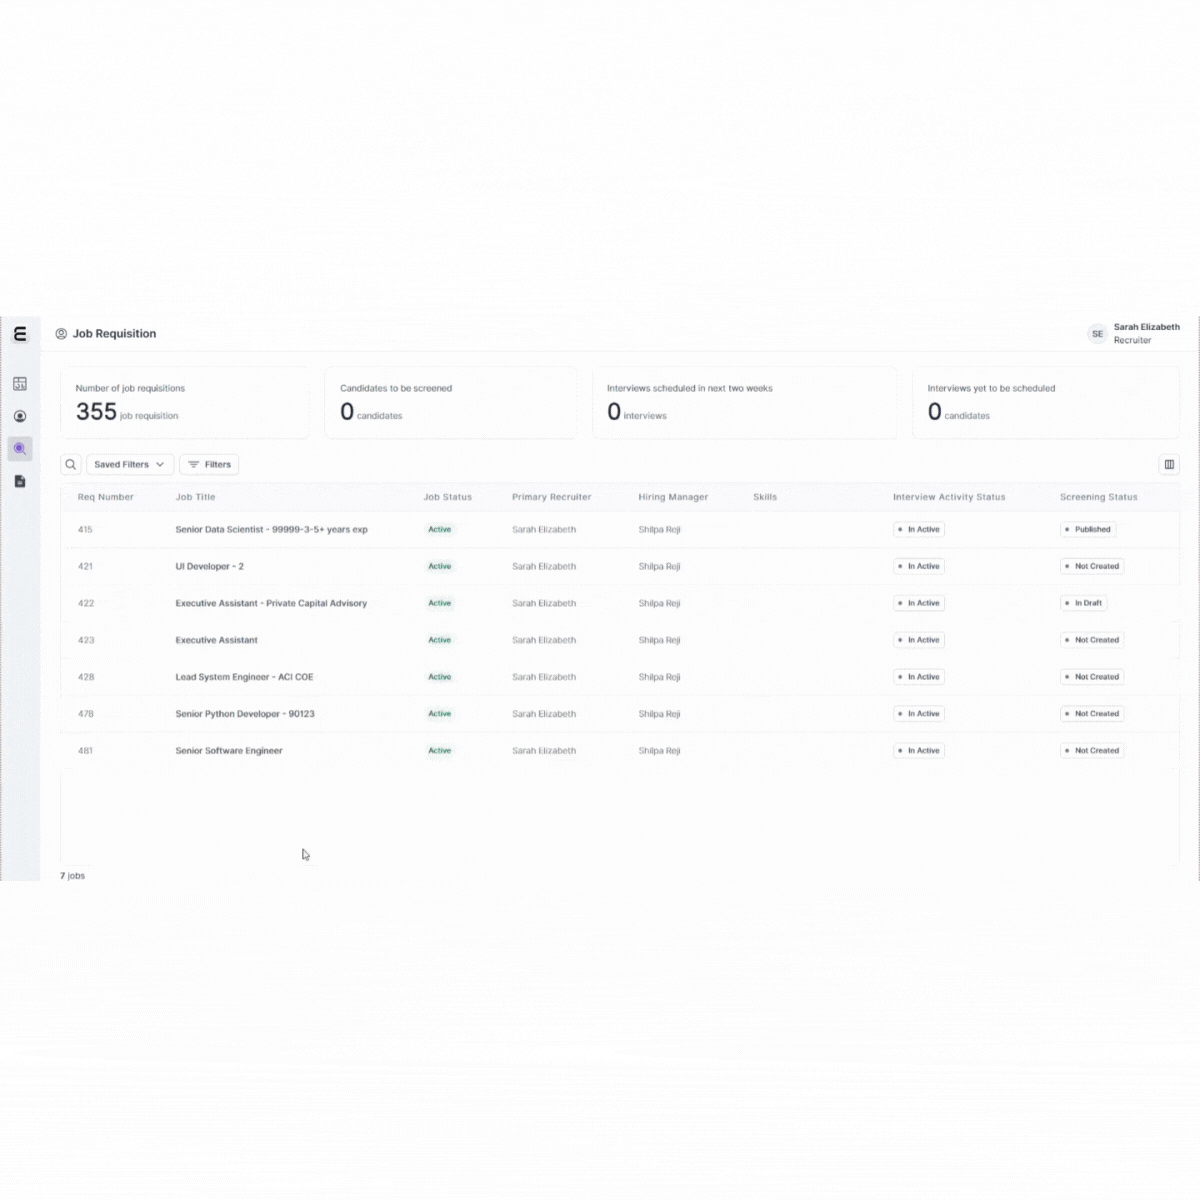Screen dimensions: 1200x1200
Task: Open the Filters panel button
Action: coord(209,464)
